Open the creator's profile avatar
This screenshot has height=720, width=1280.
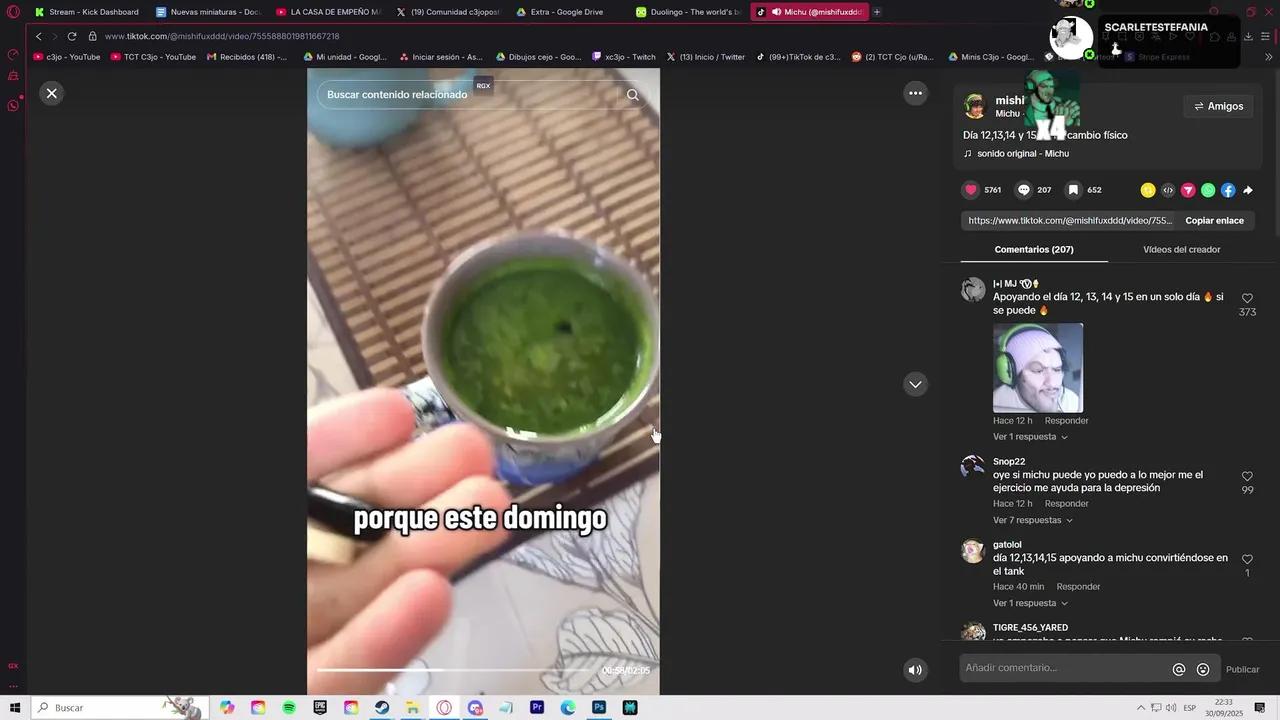(x=975, y=106)
